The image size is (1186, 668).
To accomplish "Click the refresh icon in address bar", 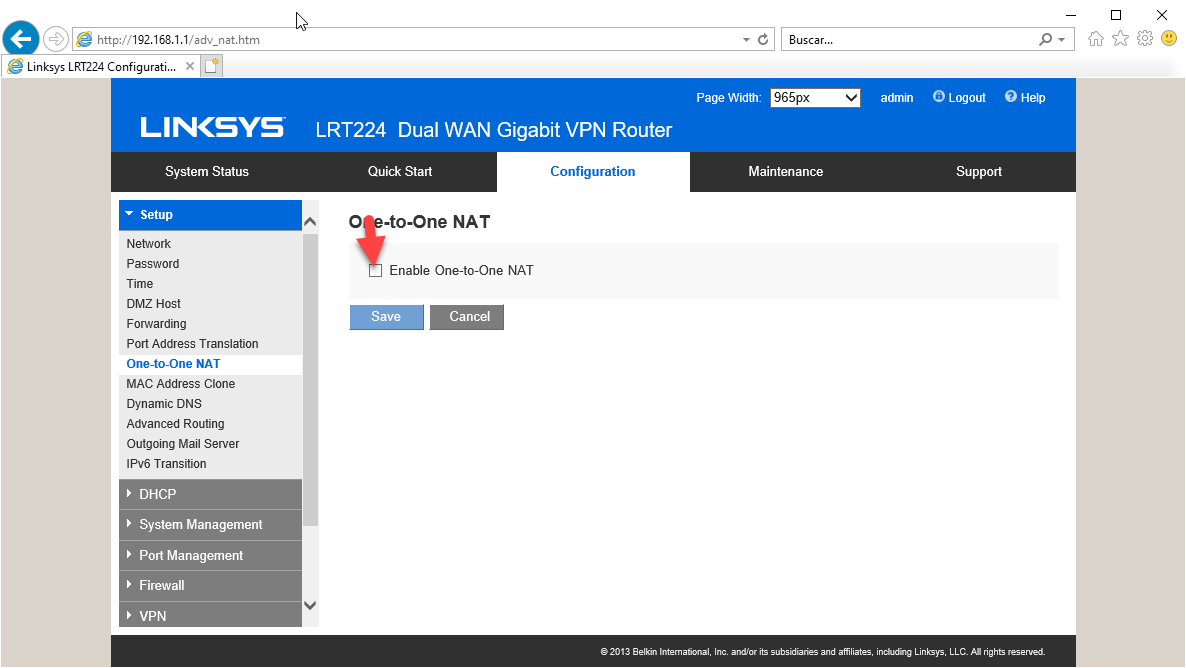I will pos(764,40).
